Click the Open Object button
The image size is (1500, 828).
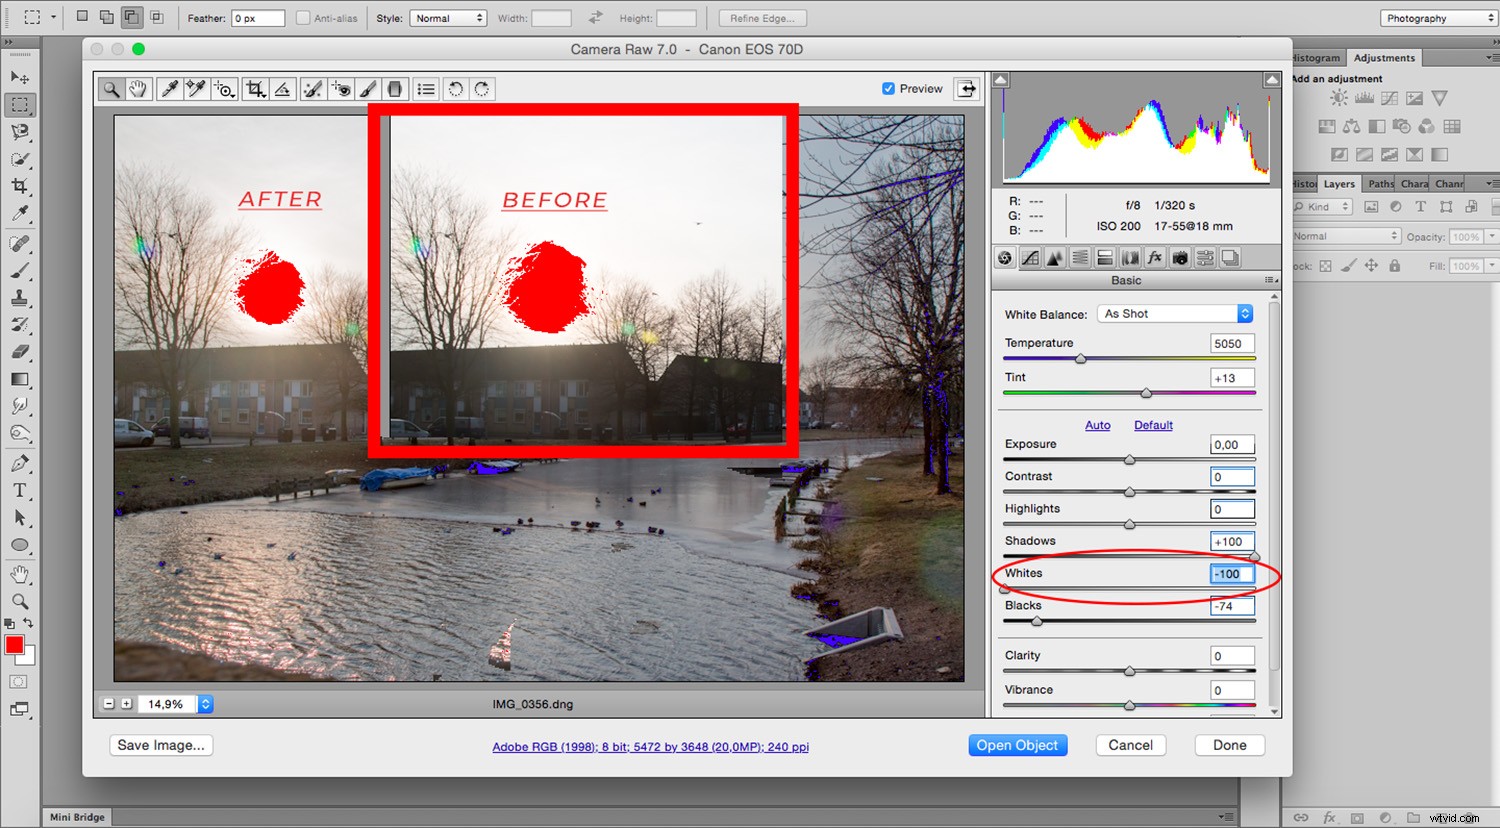click(1018, 745)
